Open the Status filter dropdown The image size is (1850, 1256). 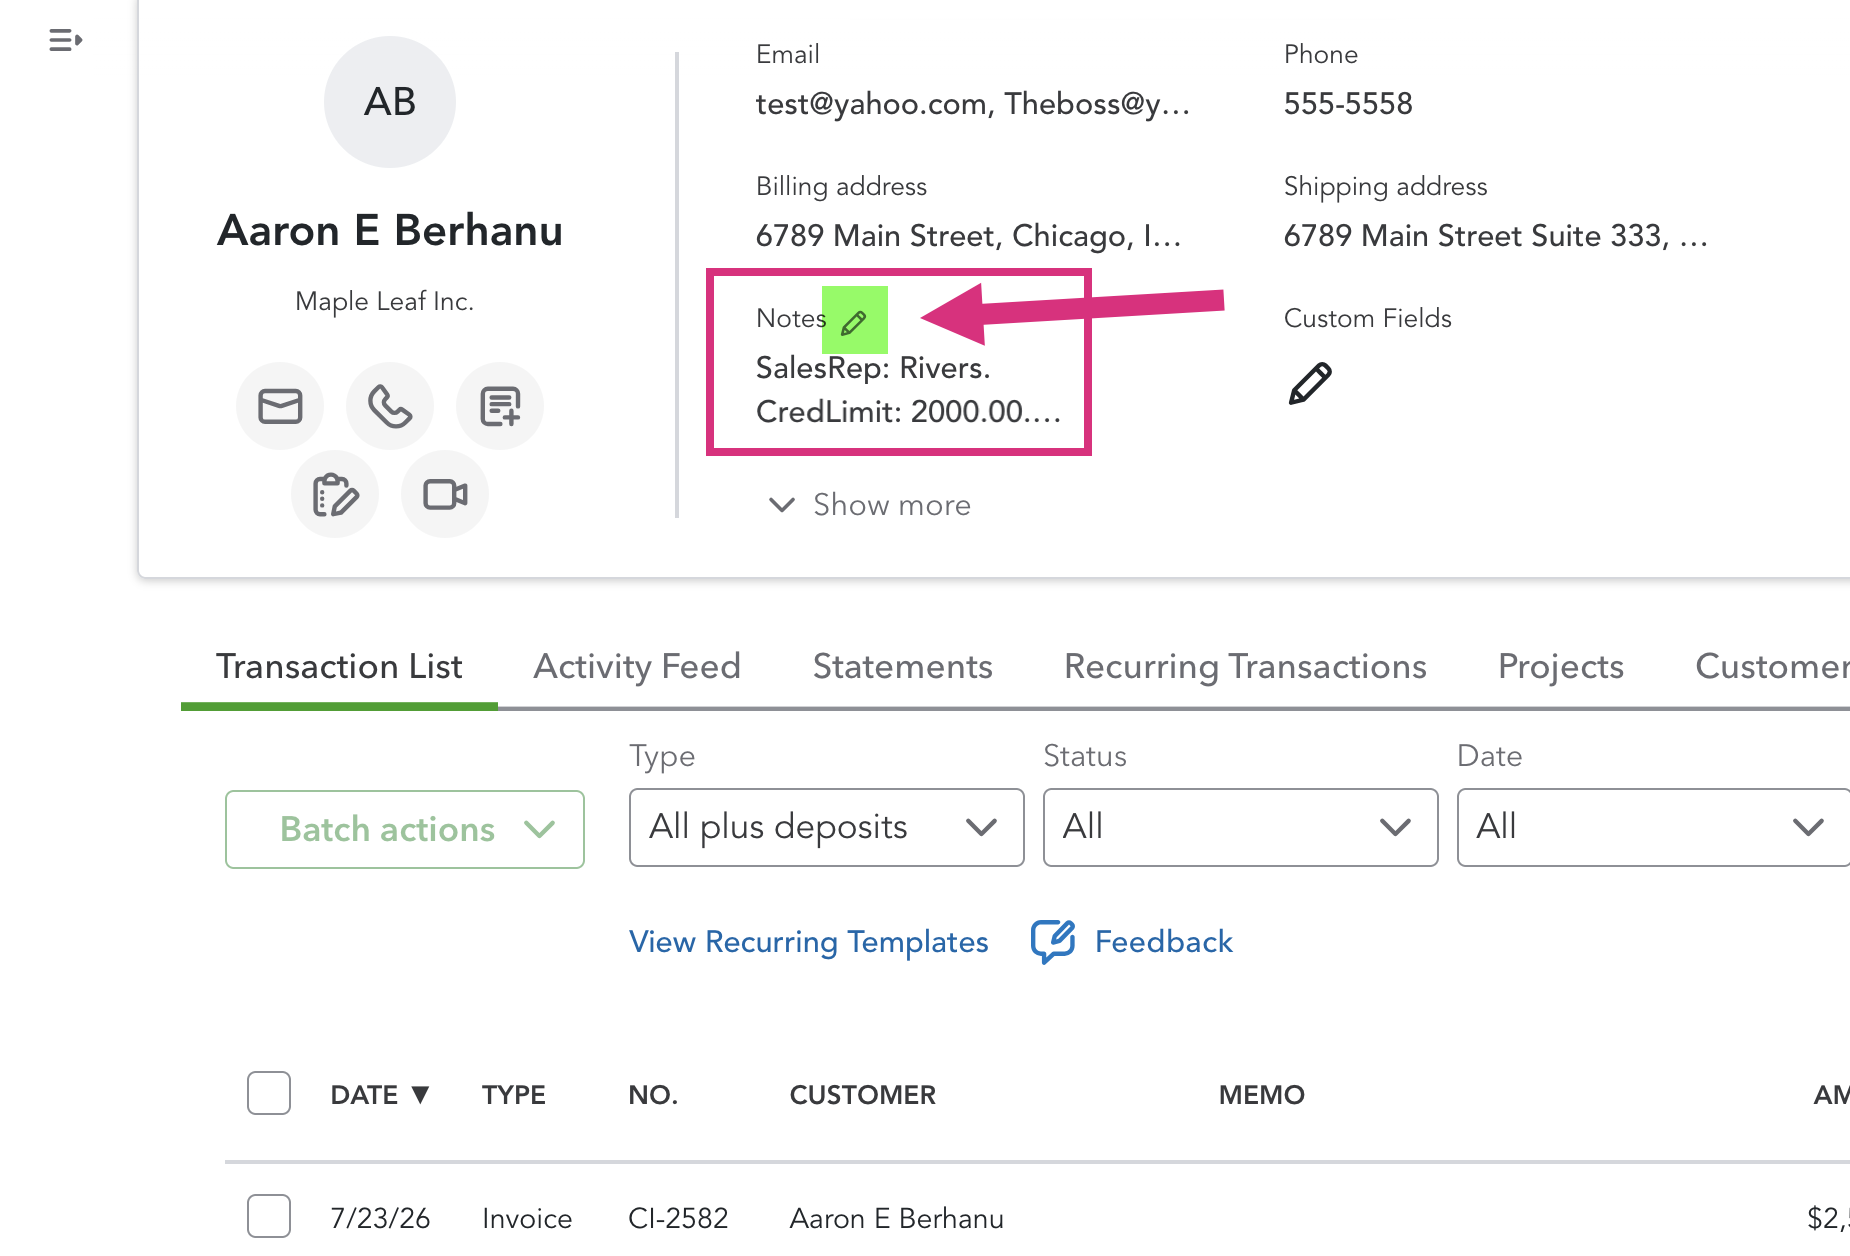tap(1241, 827)
